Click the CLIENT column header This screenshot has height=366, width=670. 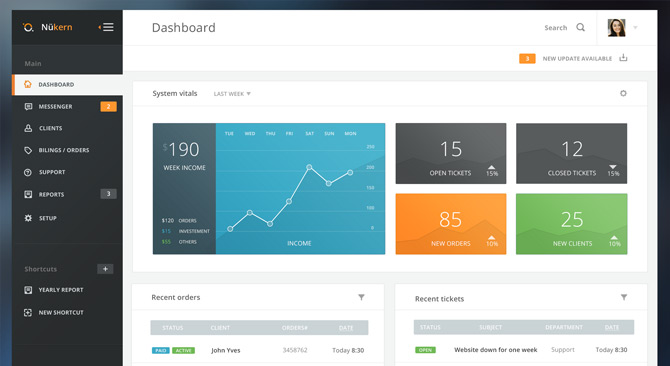pyautogui.click(x=220, y=328)
